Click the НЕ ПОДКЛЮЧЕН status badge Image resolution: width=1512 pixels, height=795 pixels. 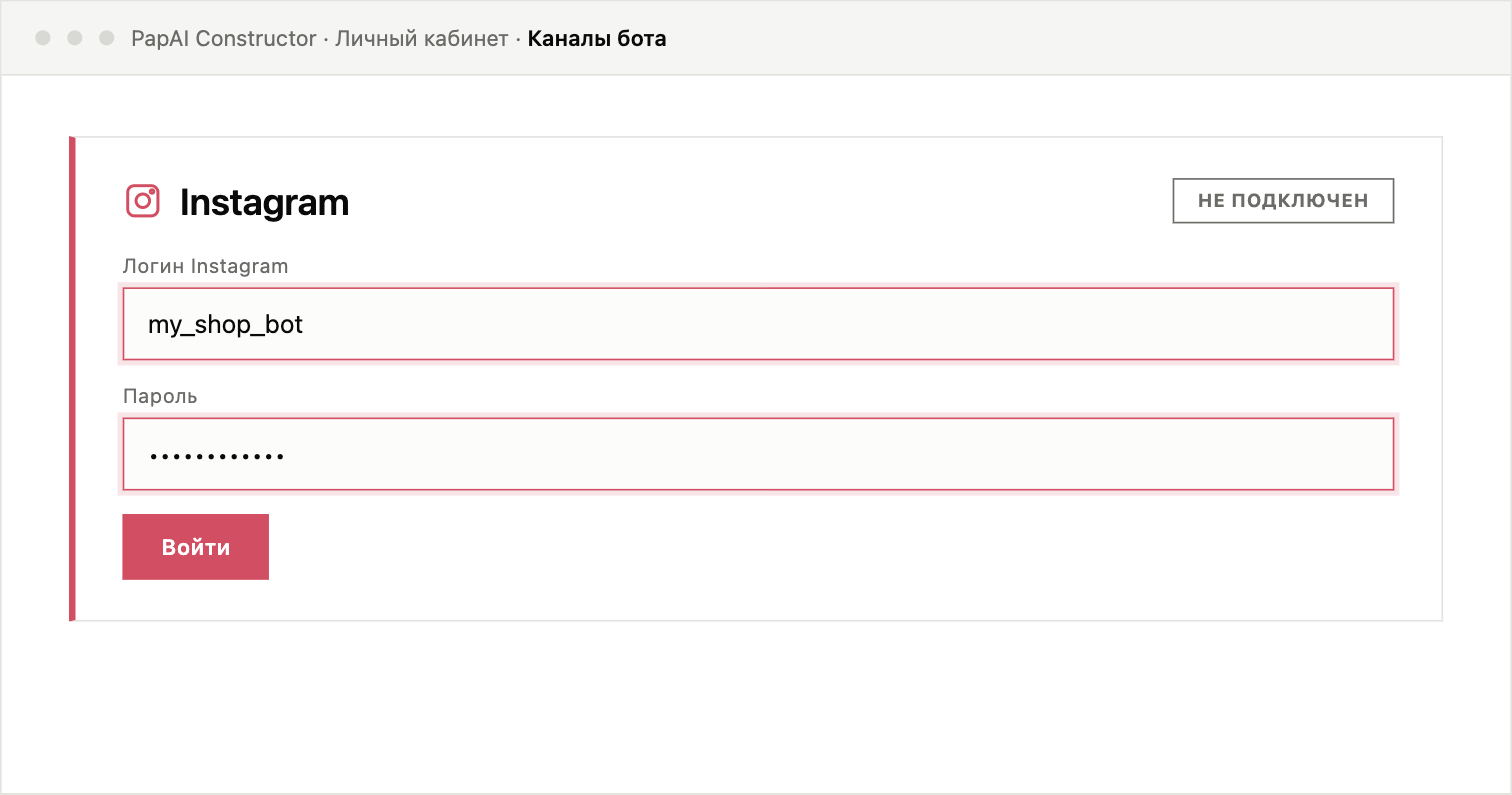(1283, 201)
